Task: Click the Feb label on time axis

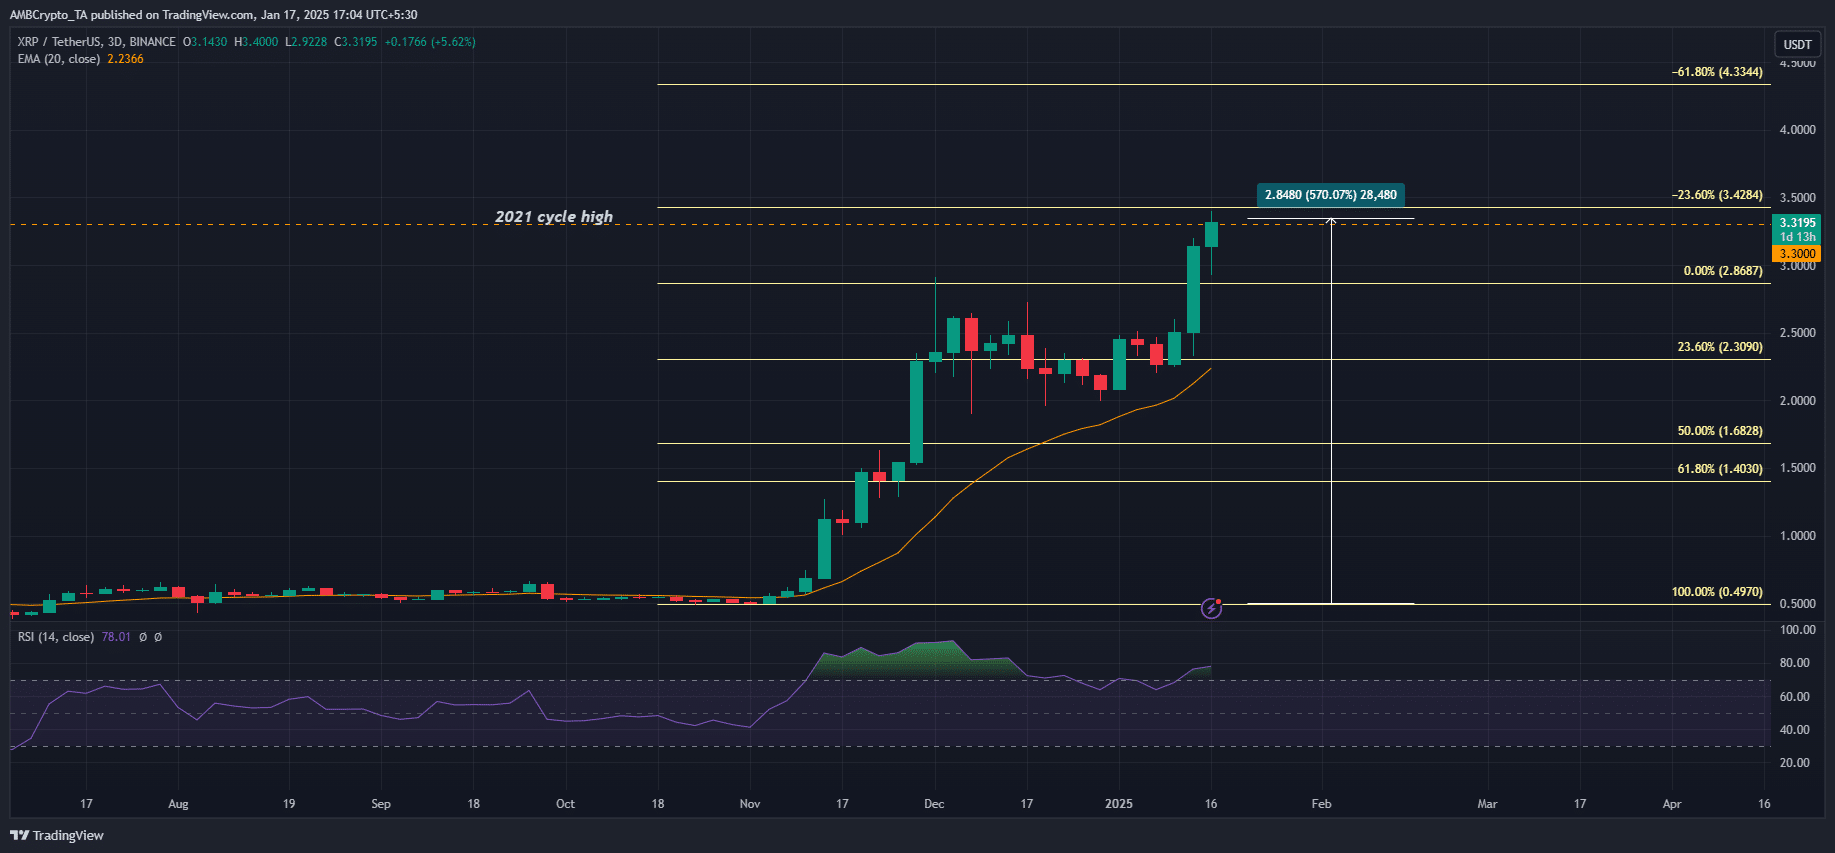Action: coord(1322,804)
